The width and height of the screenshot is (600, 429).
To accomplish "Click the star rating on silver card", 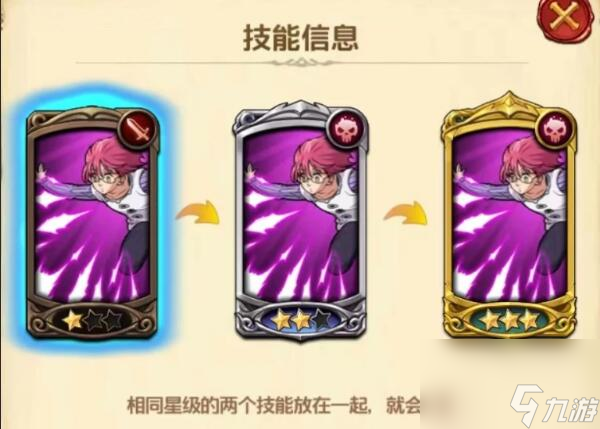I will coord(302,320).
